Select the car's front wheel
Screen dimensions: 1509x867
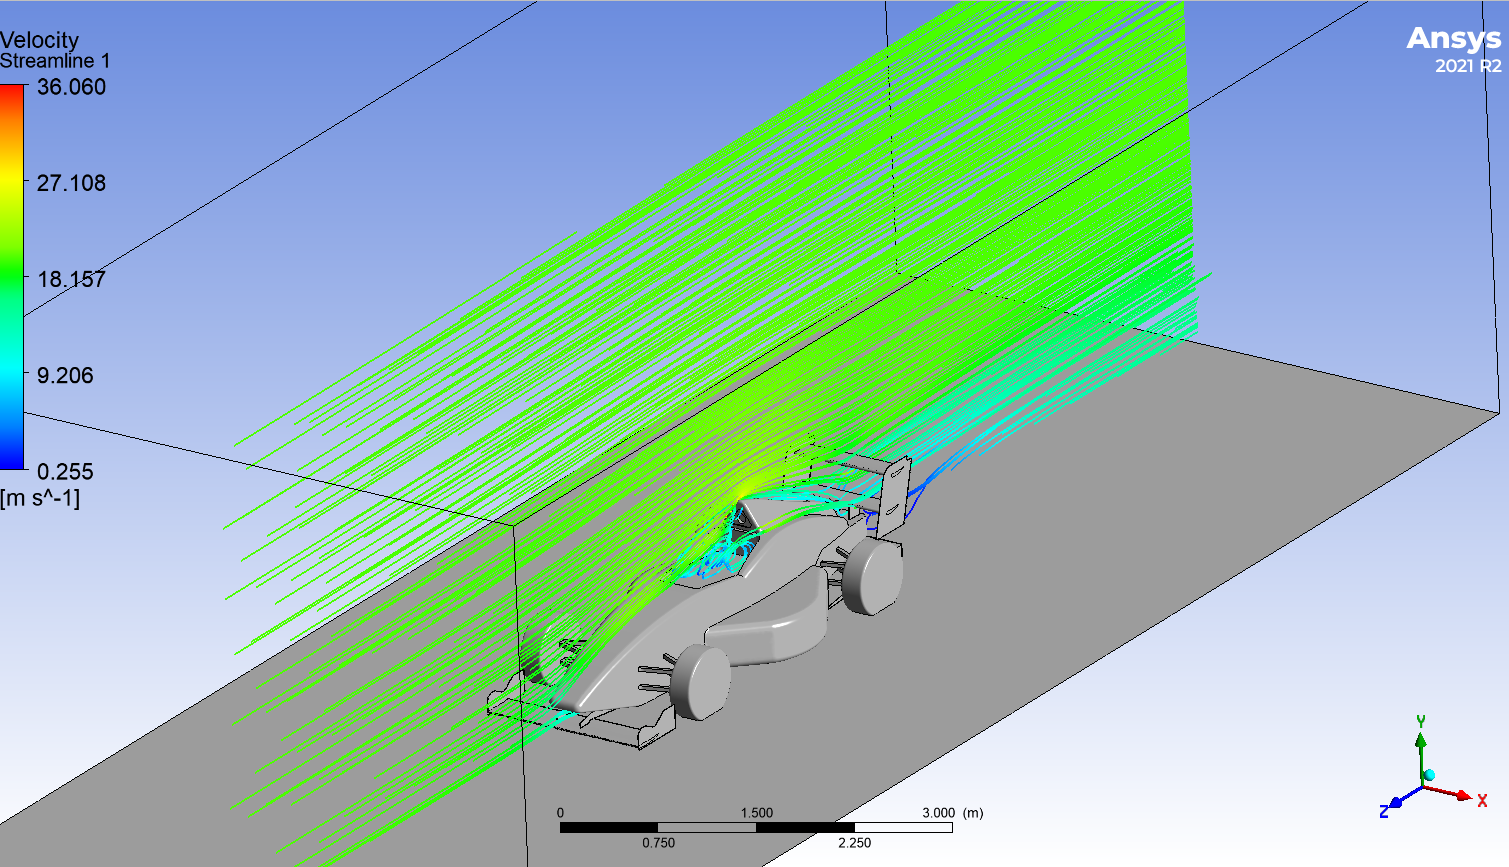(700, 682)
